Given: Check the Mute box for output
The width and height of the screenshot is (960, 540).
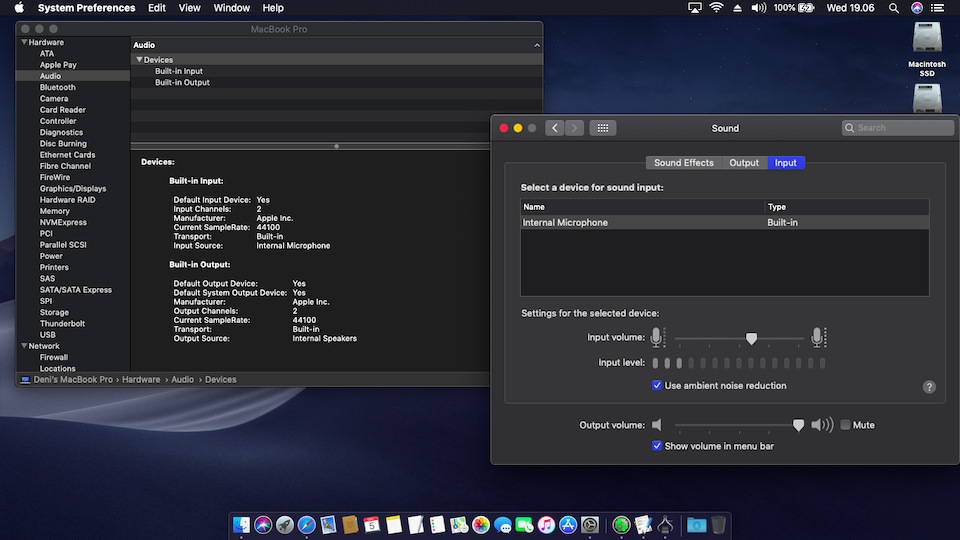Looking at the screenshot, I should (846, 425).
